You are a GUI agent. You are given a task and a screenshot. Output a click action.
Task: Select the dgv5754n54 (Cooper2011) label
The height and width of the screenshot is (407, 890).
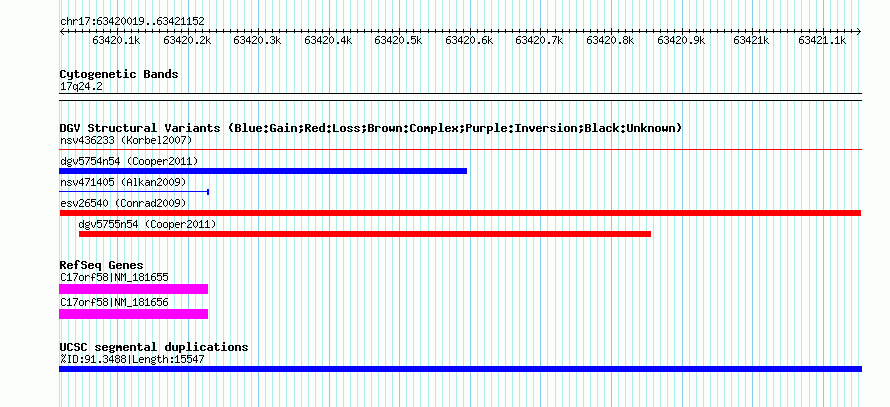tap(129, 161)
